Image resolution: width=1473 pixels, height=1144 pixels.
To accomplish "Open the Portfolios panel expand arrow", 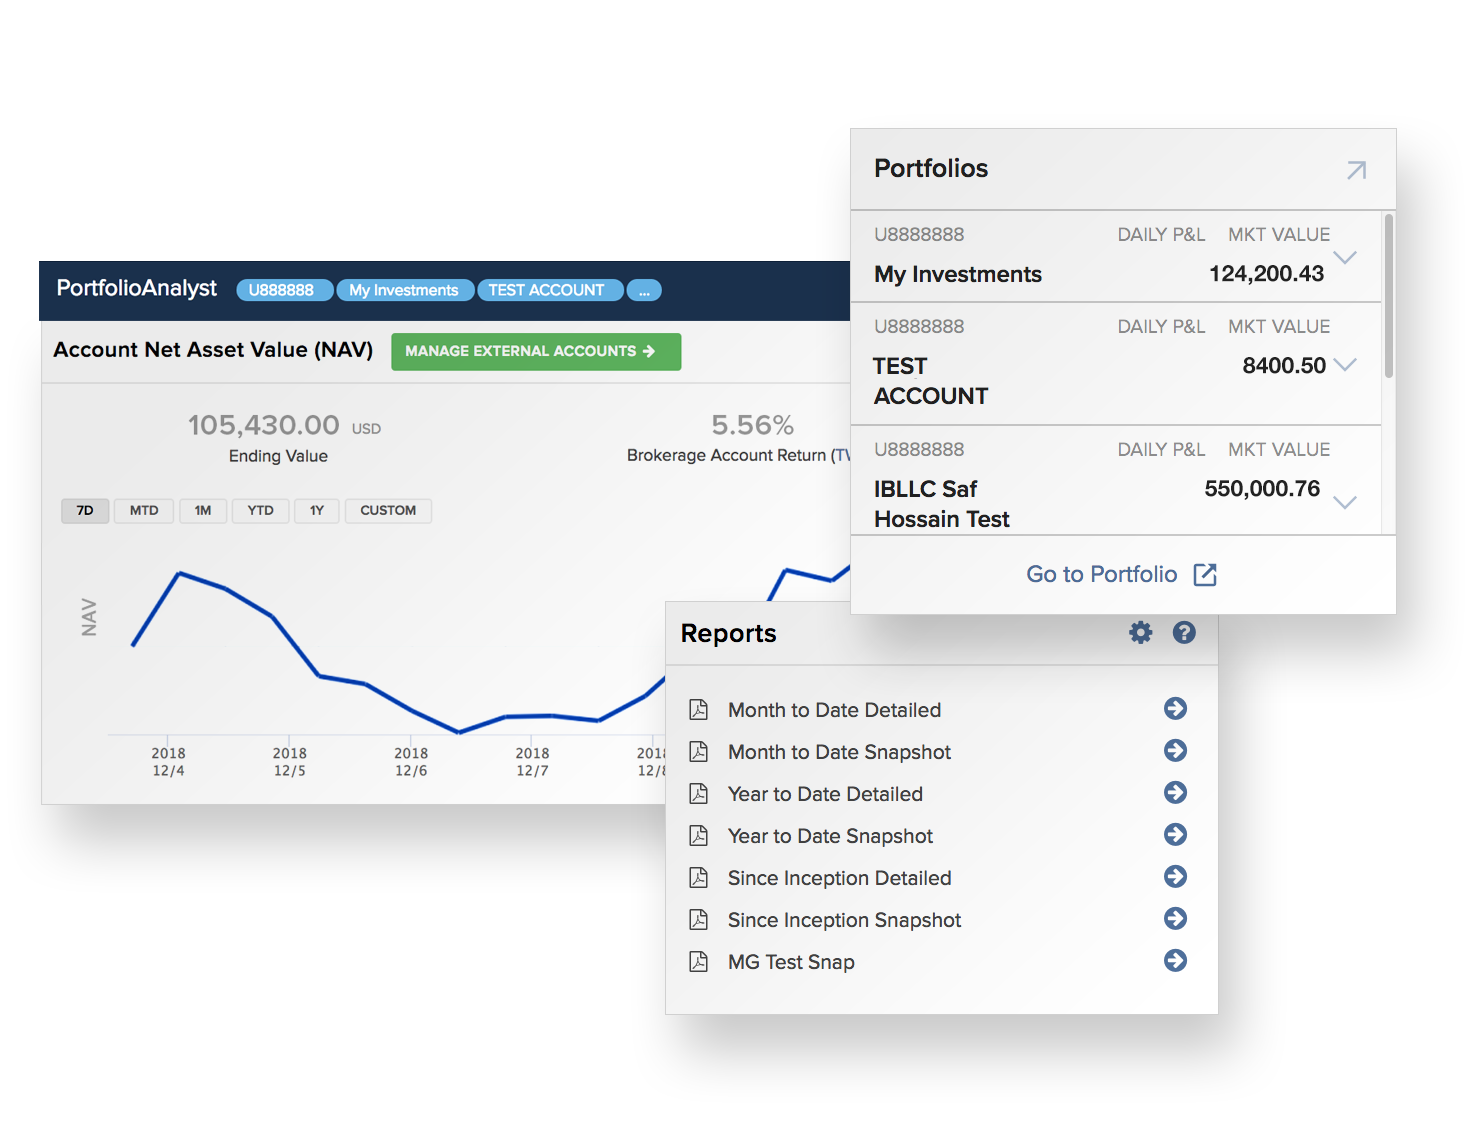I will 1356,170.
